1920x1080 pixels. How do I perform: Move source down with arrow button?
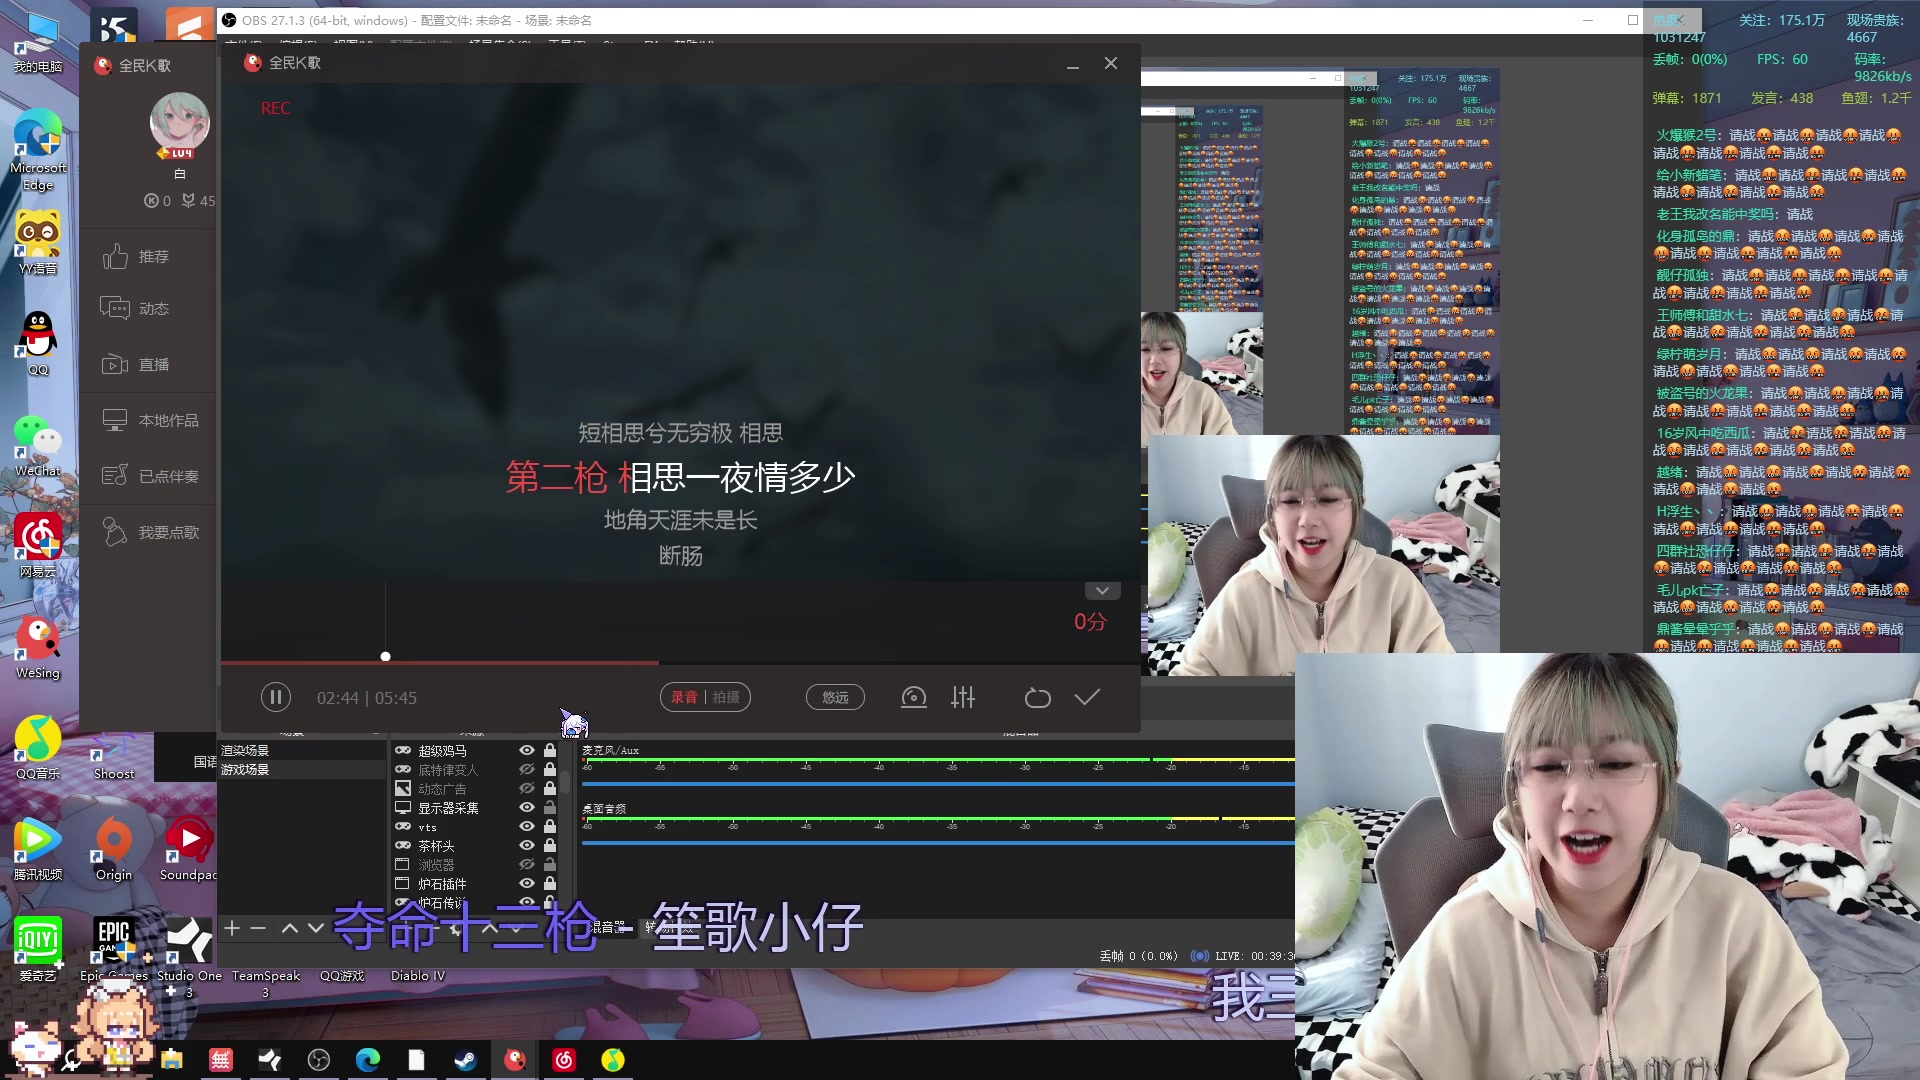pos(316,928)
